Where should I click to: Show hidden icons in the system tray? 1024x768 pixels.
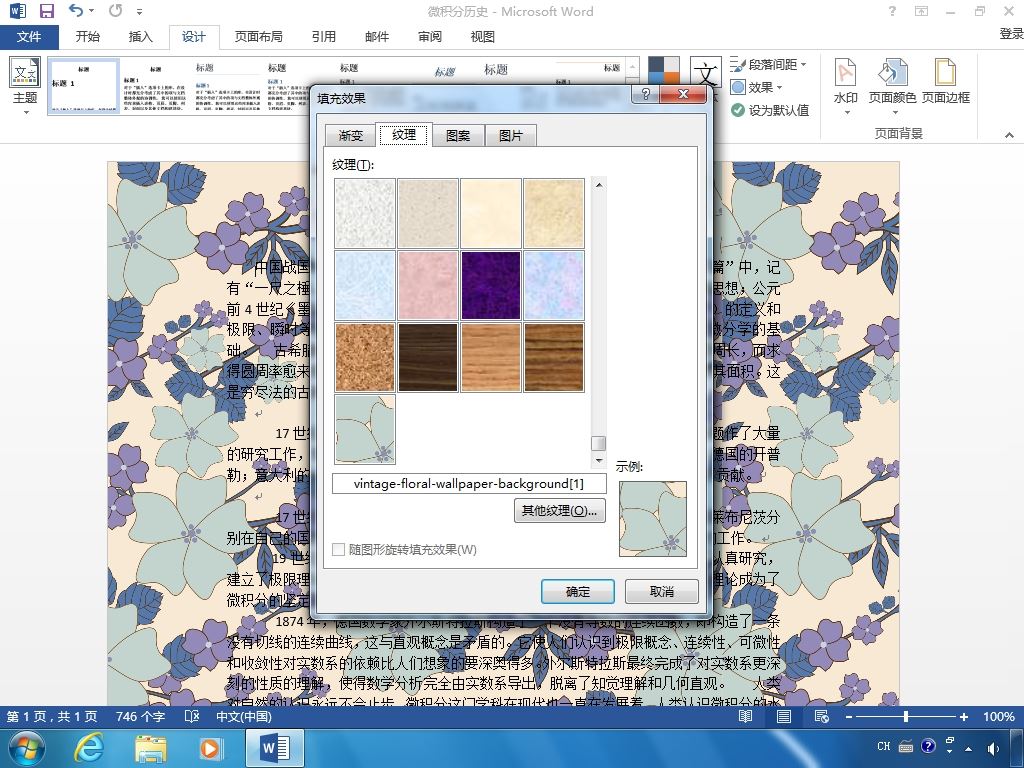(968, 748)
